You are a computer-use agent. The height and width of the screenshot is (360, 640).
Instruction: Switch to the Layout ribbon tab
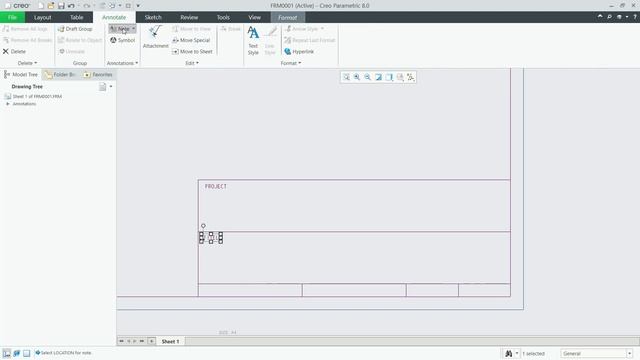(42, 17)
